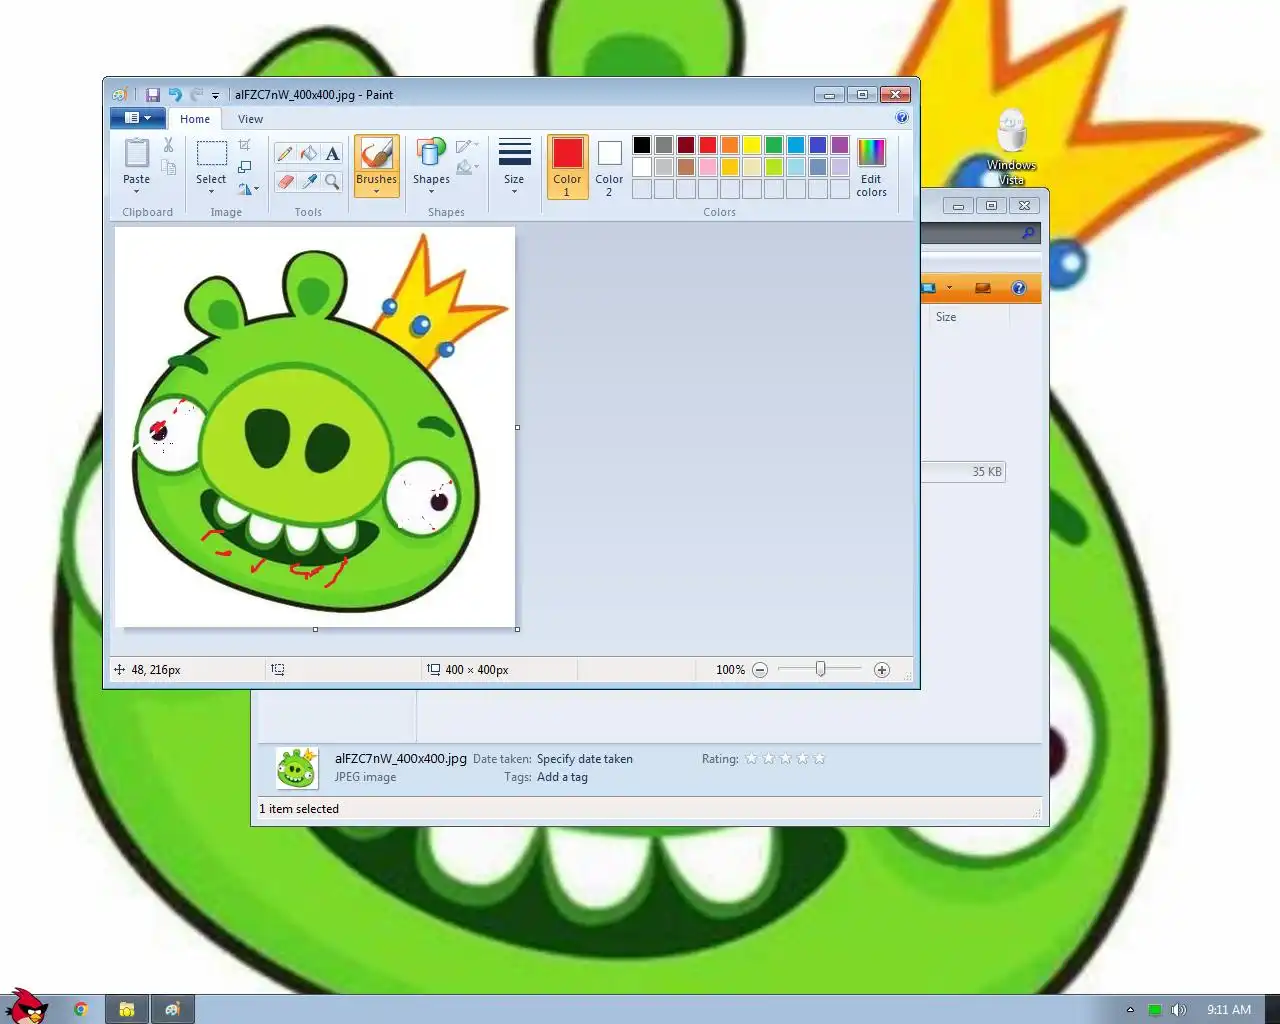Click the Brushes tool icon
The height and width of the screenshot is (1024, 1280).
coord(376,153)
